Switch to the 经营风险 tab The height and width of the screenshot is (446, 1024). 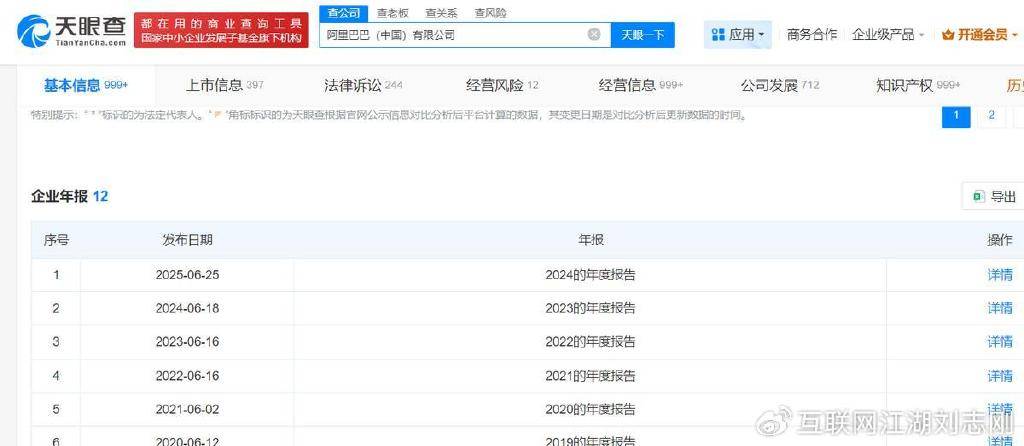[502, 85]
